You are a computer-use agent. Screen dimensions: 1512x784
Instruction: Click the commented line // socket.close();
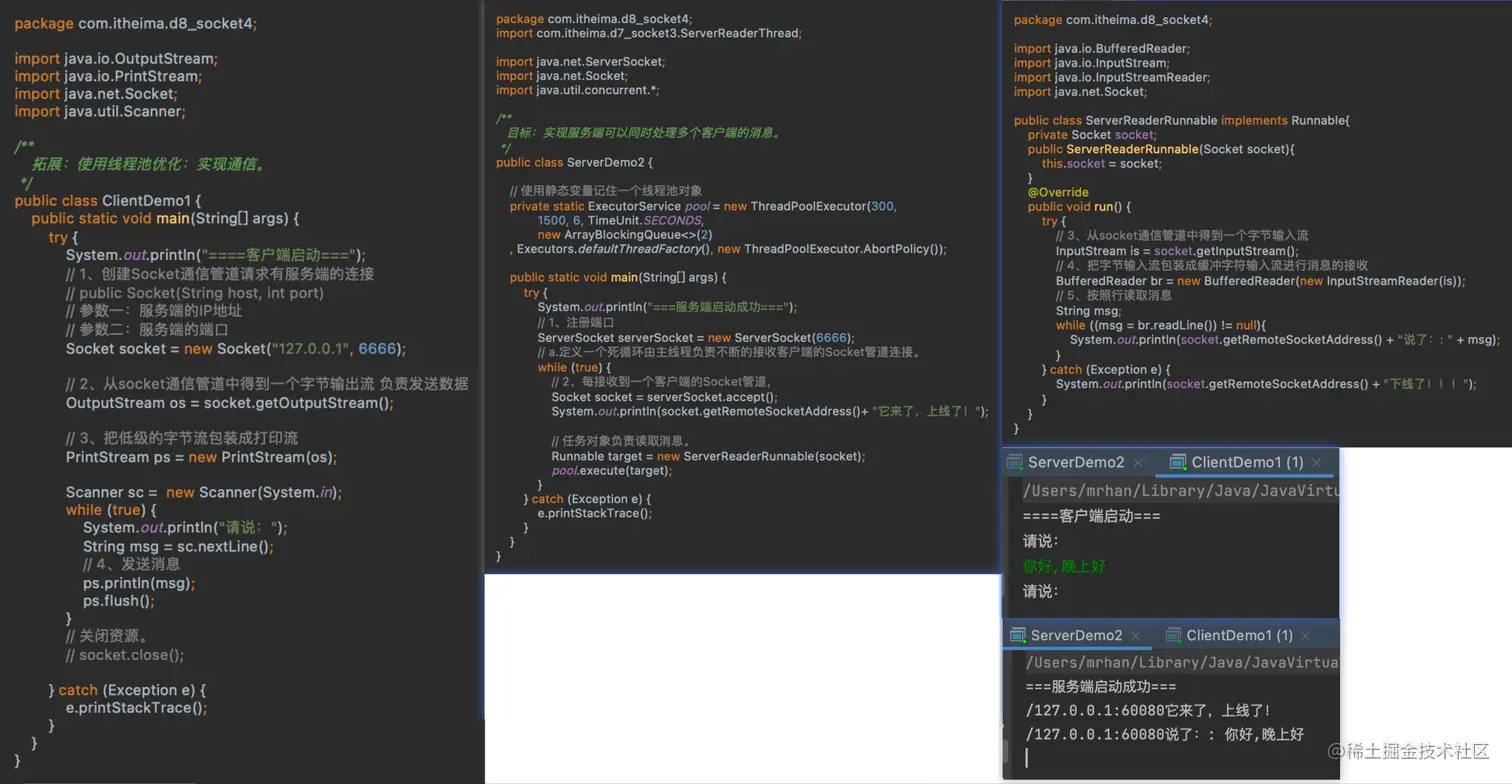point(125,655)
